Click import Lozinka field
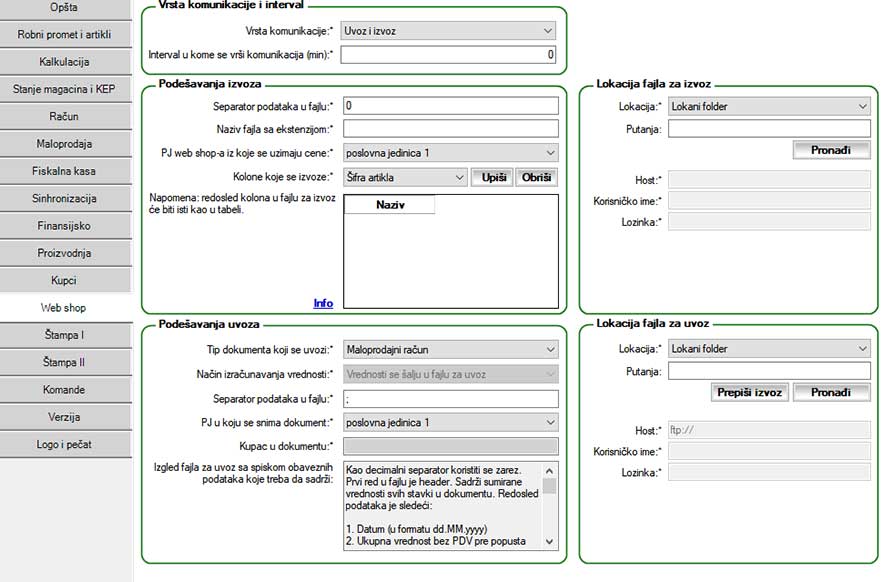The width and height of the screenshot is (892, 582). tap(769, 472)
